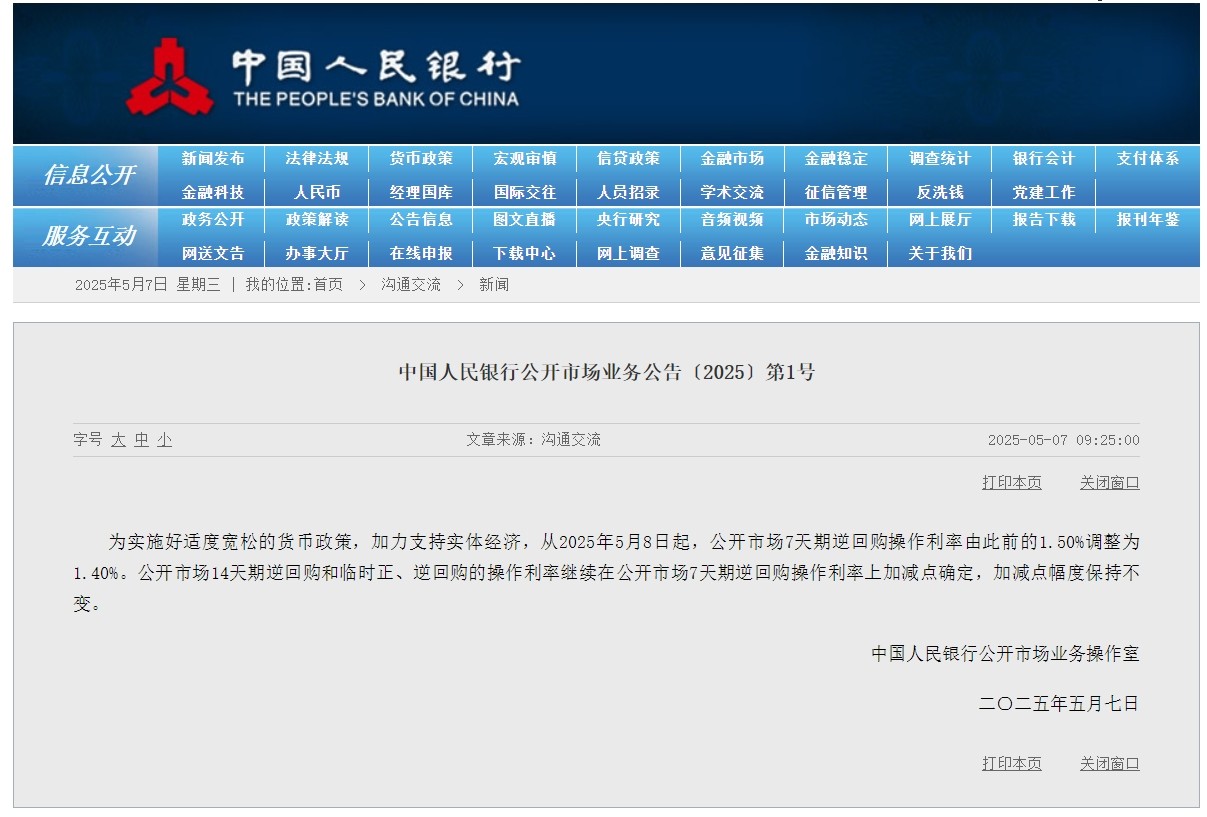Screen dimensions: 1207x817
Task: Open 公告信息 navigation item
Action: pyautogui.click(x=421, y=220)
